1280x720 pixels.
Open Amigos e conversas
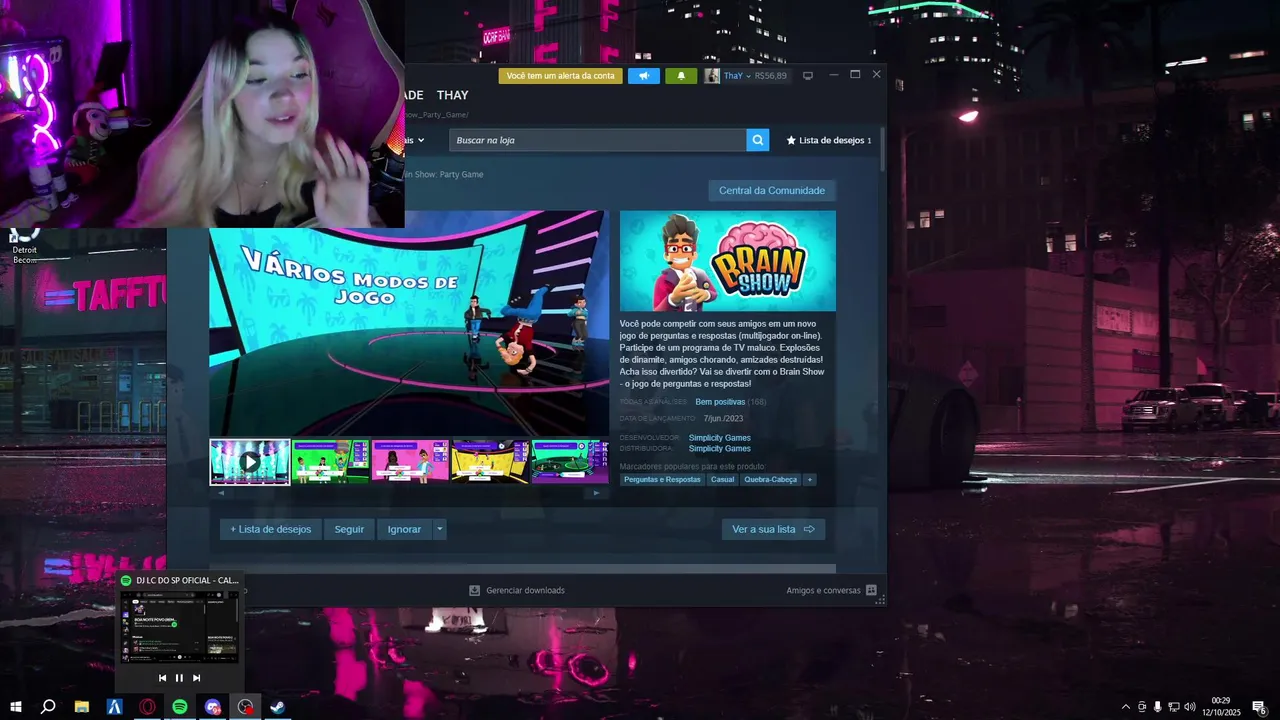(x=823, y=590)
